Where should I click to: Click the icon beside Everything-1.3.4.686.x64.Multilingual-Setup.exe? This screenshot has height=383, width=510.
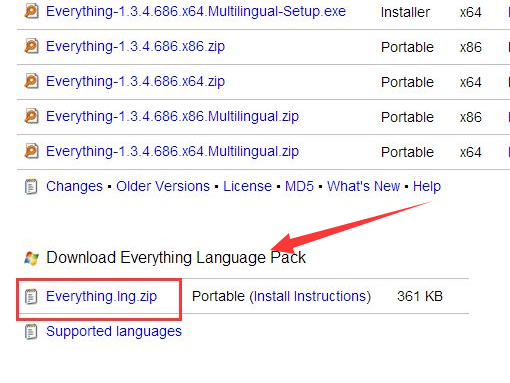[x=32, y=11]
